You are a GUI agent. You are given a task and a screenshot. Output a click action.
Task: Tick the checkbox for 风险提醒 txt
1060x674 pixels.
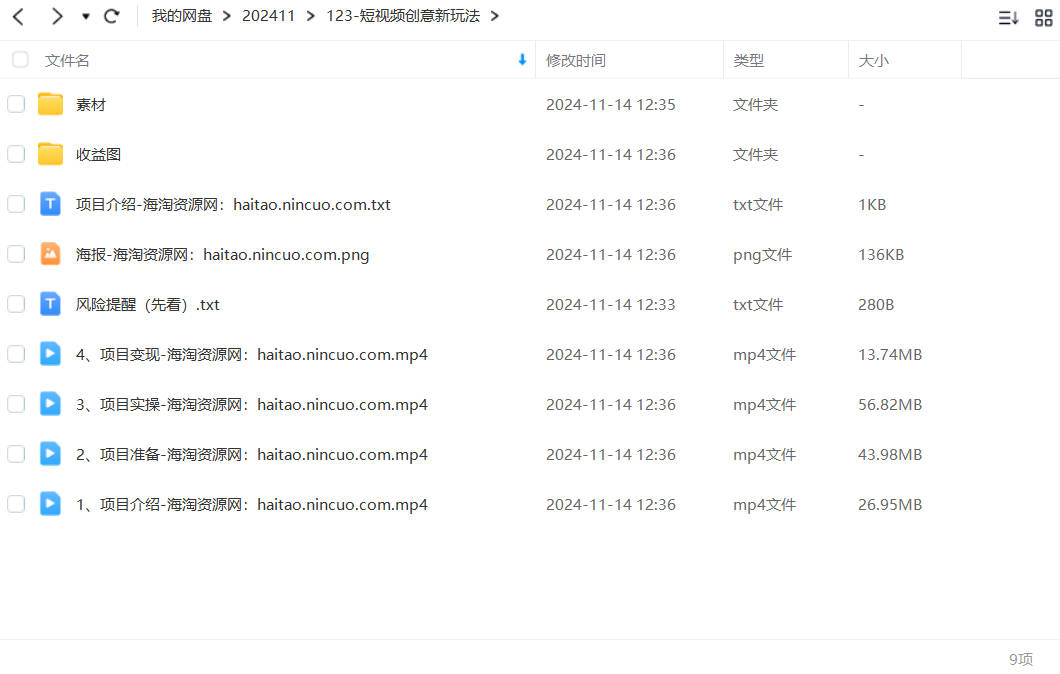tap(16, 304)
